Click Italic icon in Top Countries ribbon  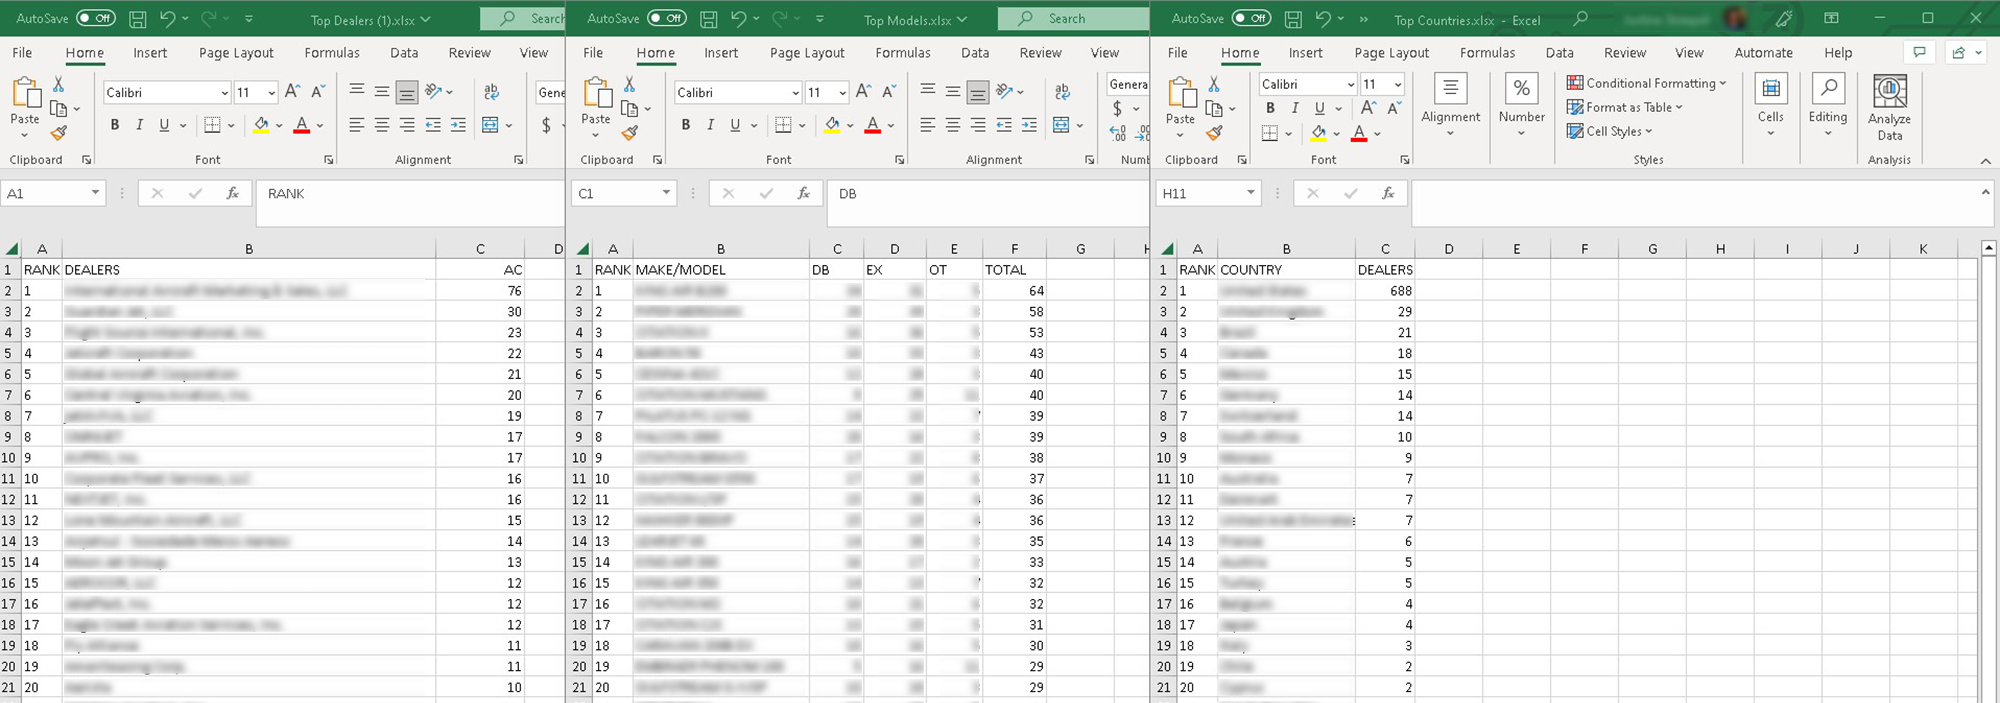[1295, 108]
